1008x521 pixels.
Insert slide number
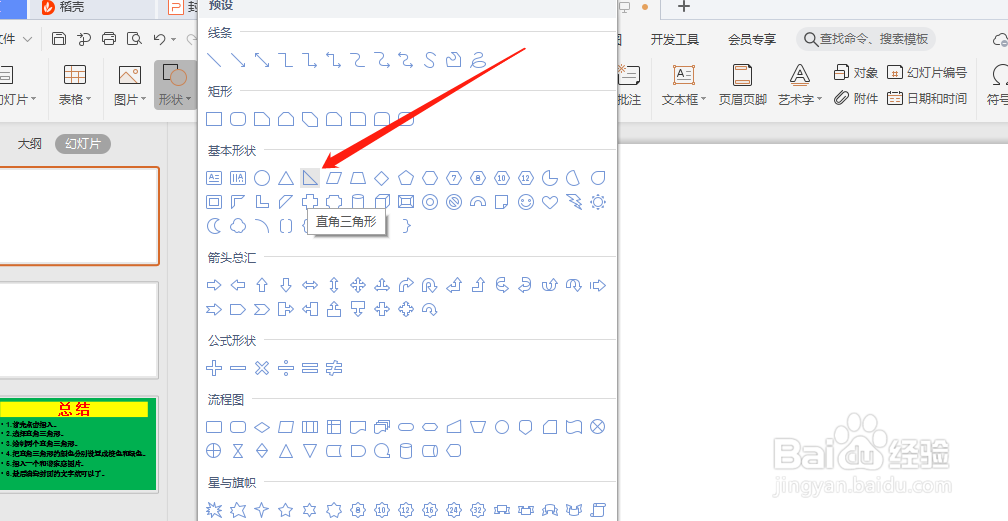(926, 73)
